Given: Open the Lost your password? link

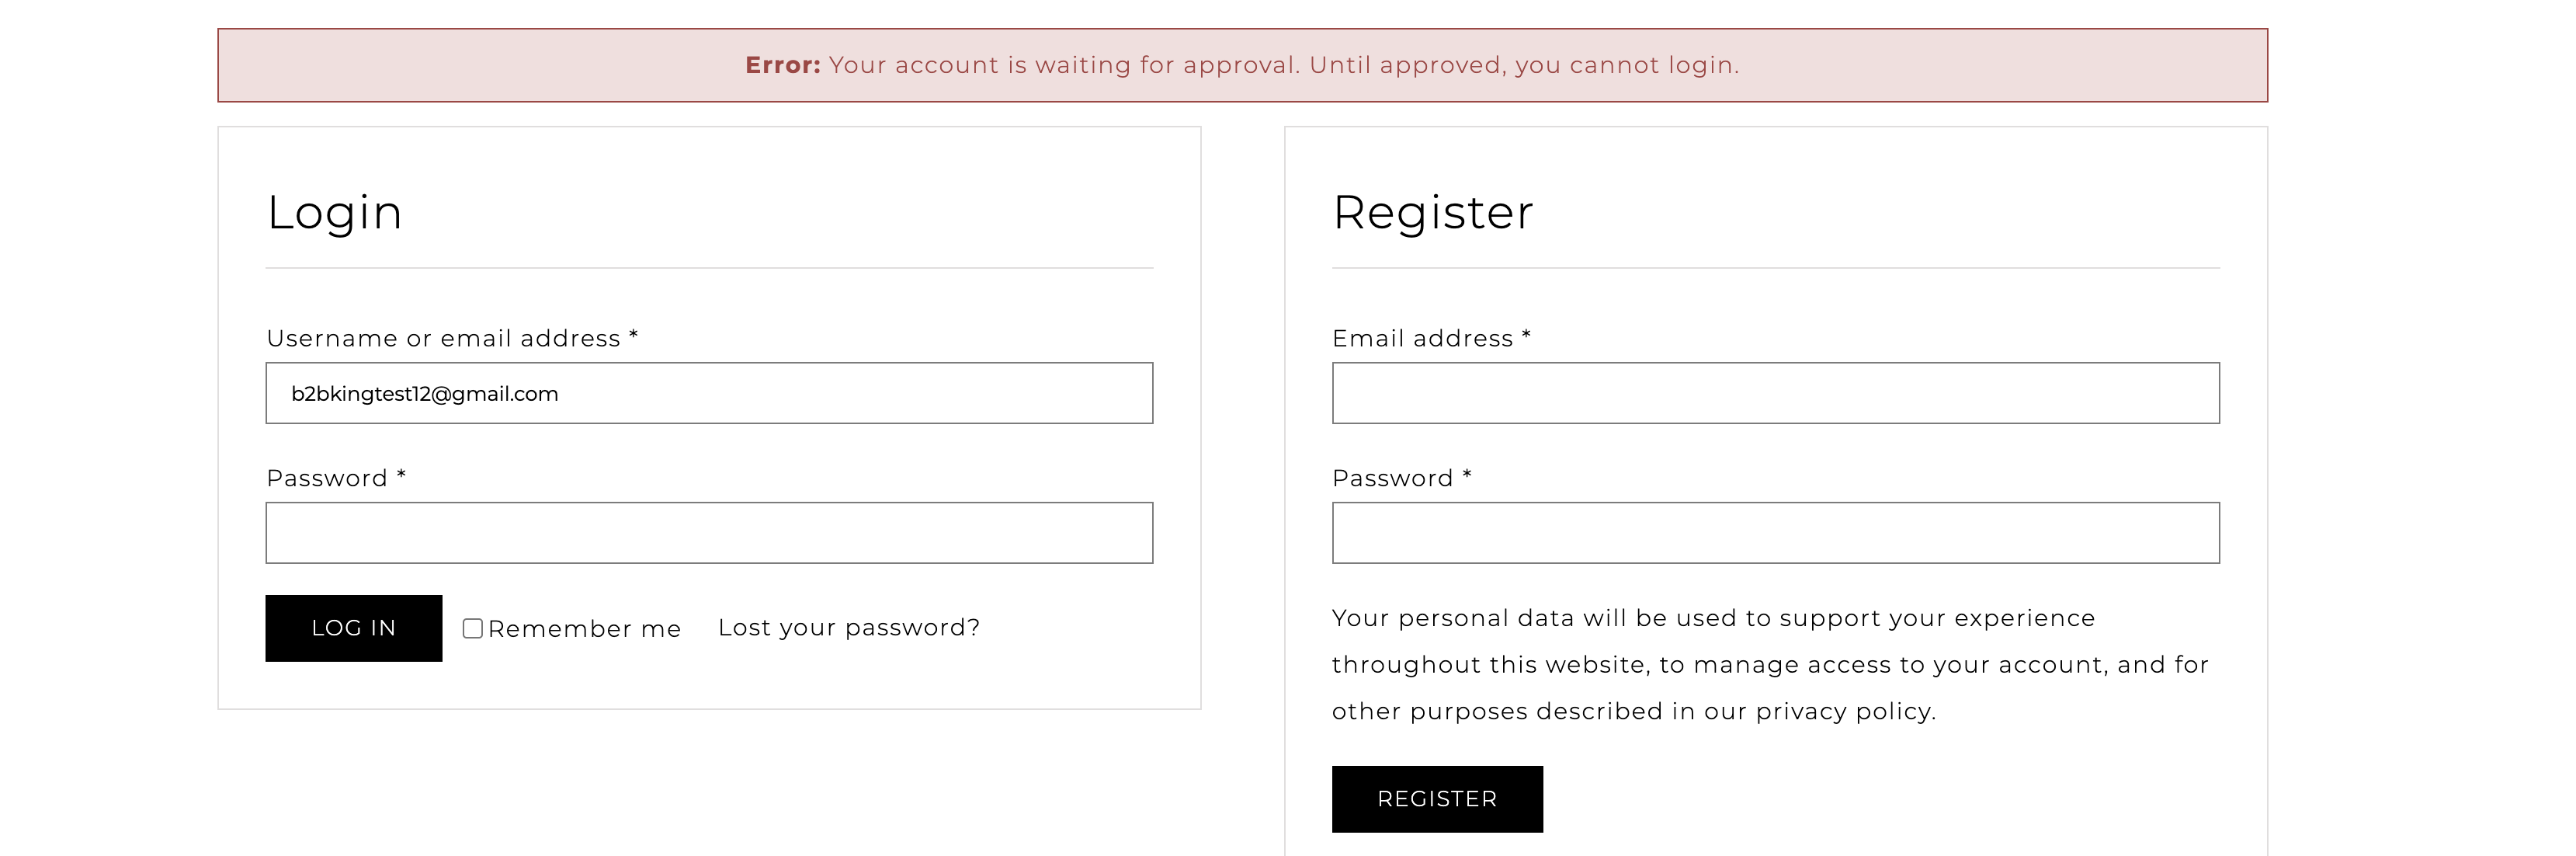Looking at the screenshot, I should coord(849,628).
